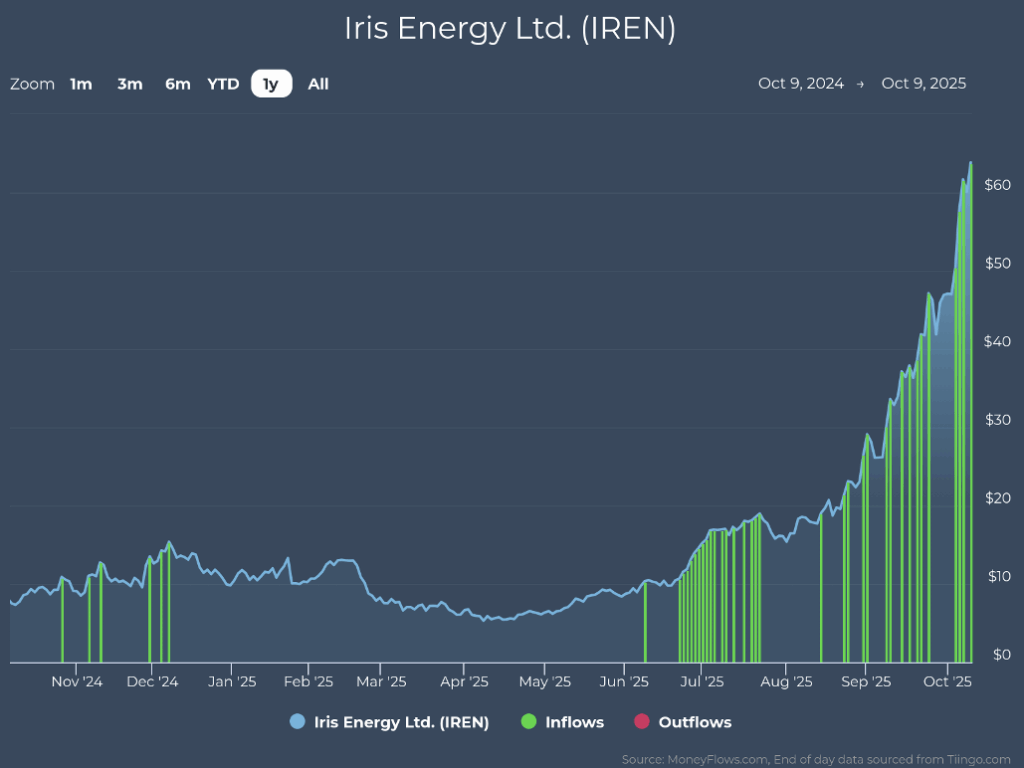1024x768 pixels.
Task: Click the Jun '25 axis label
Action: pos(624,682)
